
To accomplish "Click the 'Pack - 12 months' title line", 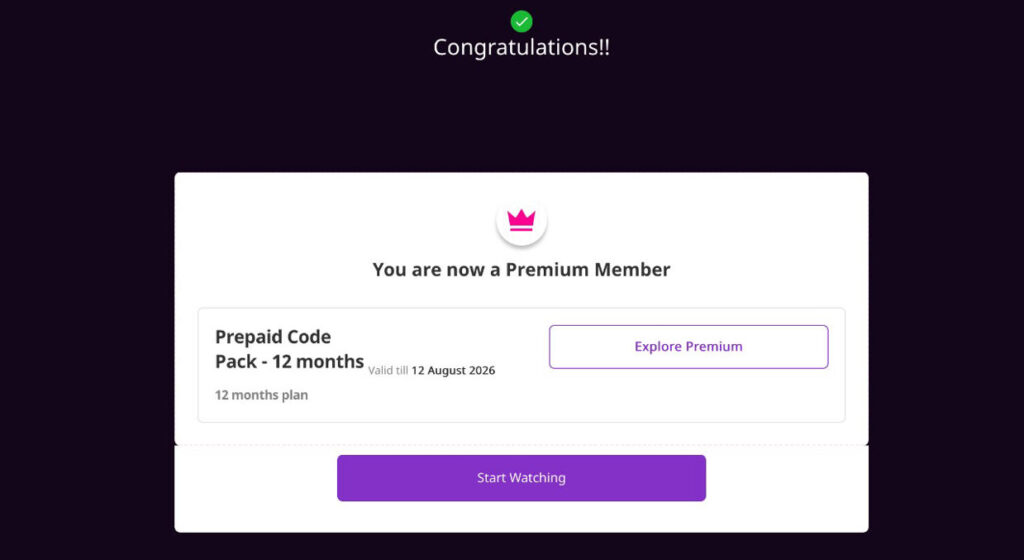I will point(289,362).
